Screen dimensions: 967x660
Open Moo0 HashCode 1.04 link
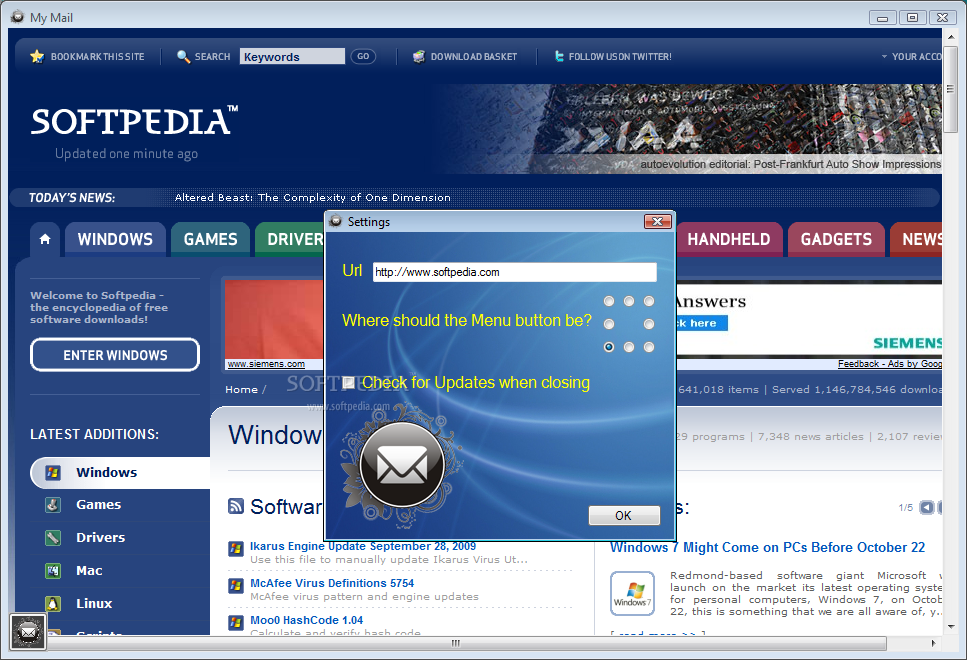click(x=307, y=620)
